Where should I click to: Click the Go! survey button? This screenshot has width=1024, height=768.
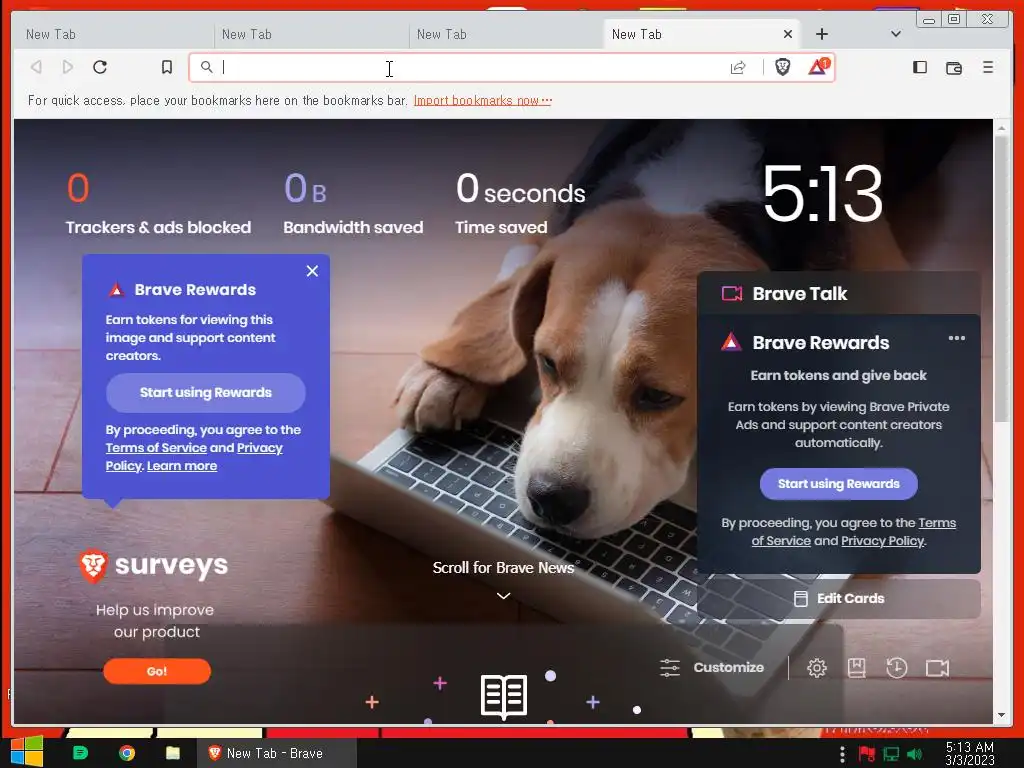(x=157, y=671)
